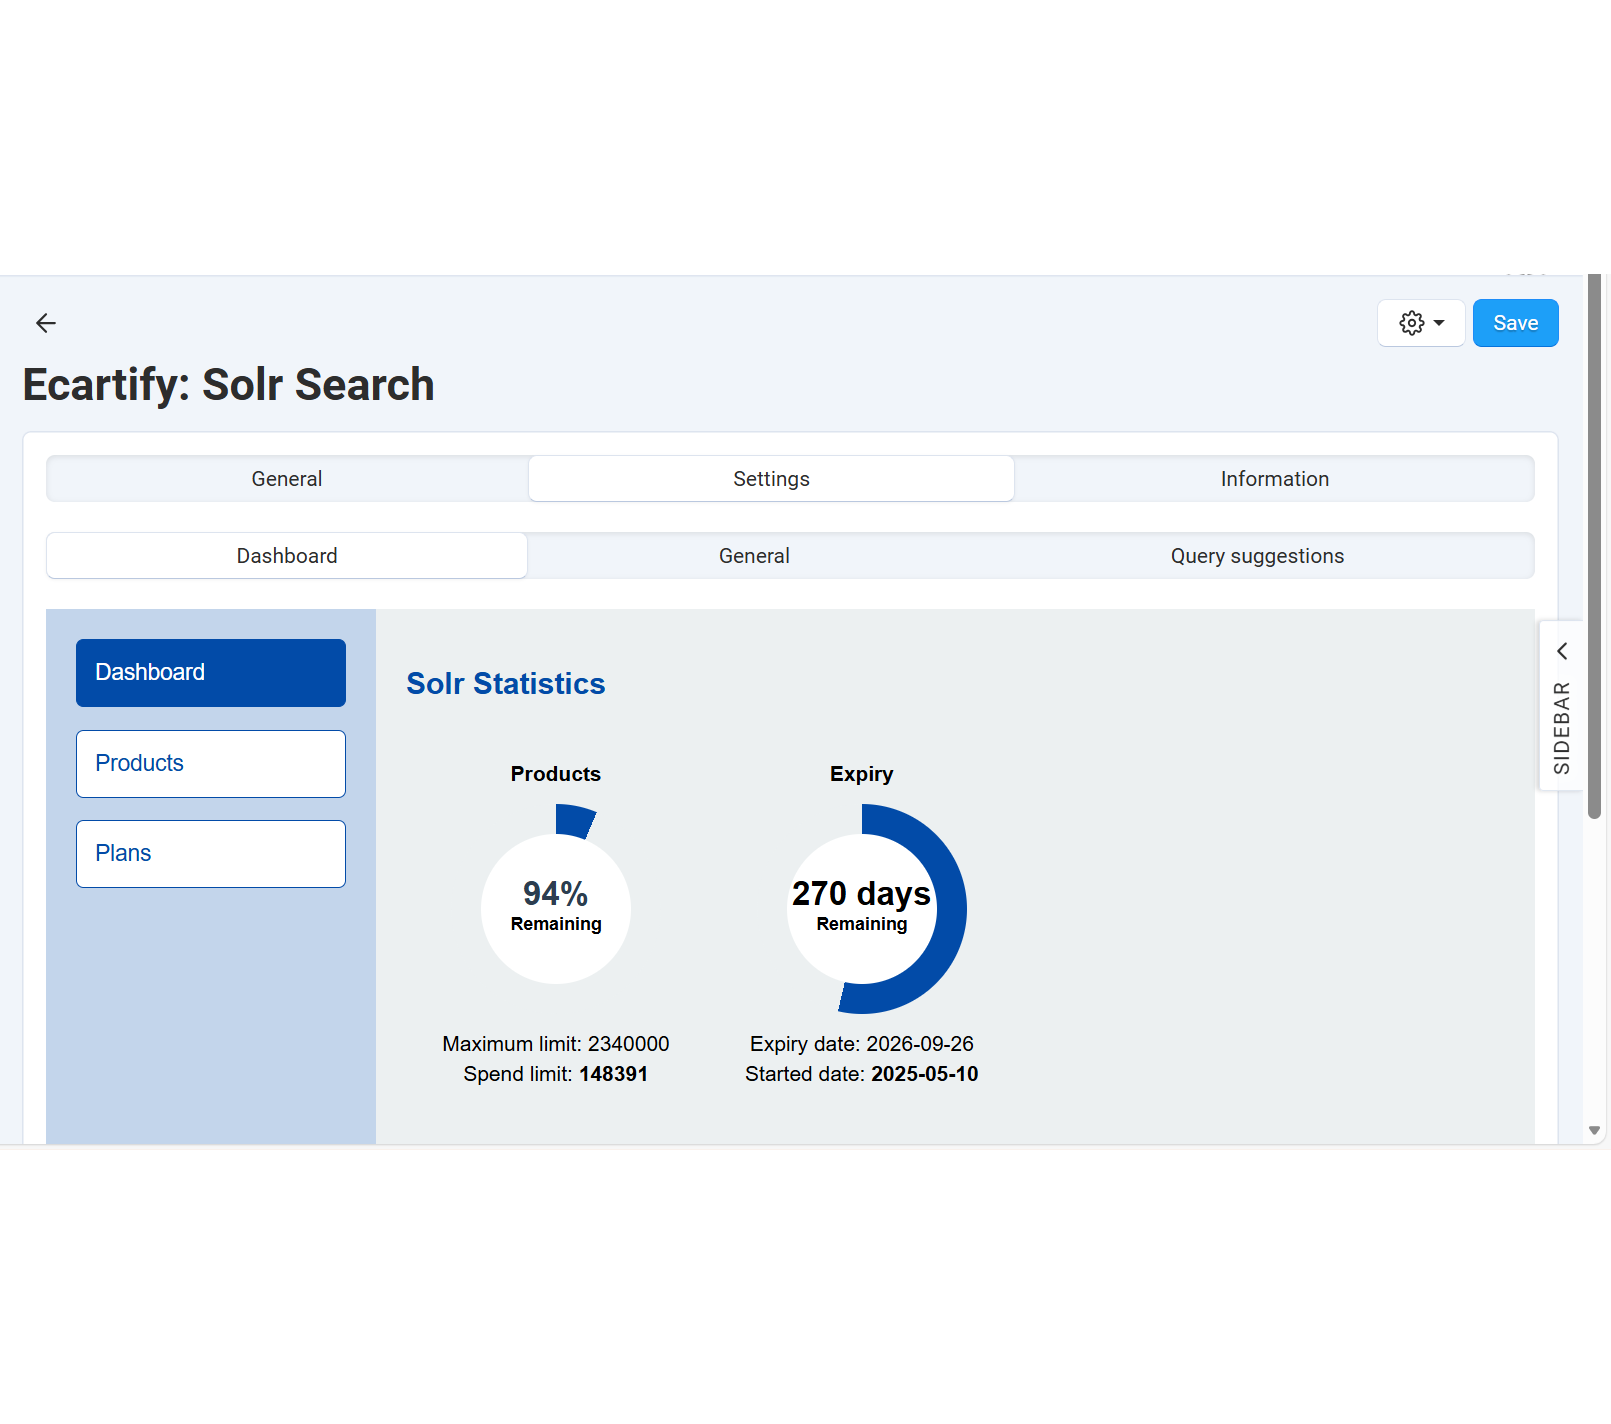Click the Solr Statistics heading
Screen dimensions: 1611x1424
pyautogui.click(x=505, y=684)
